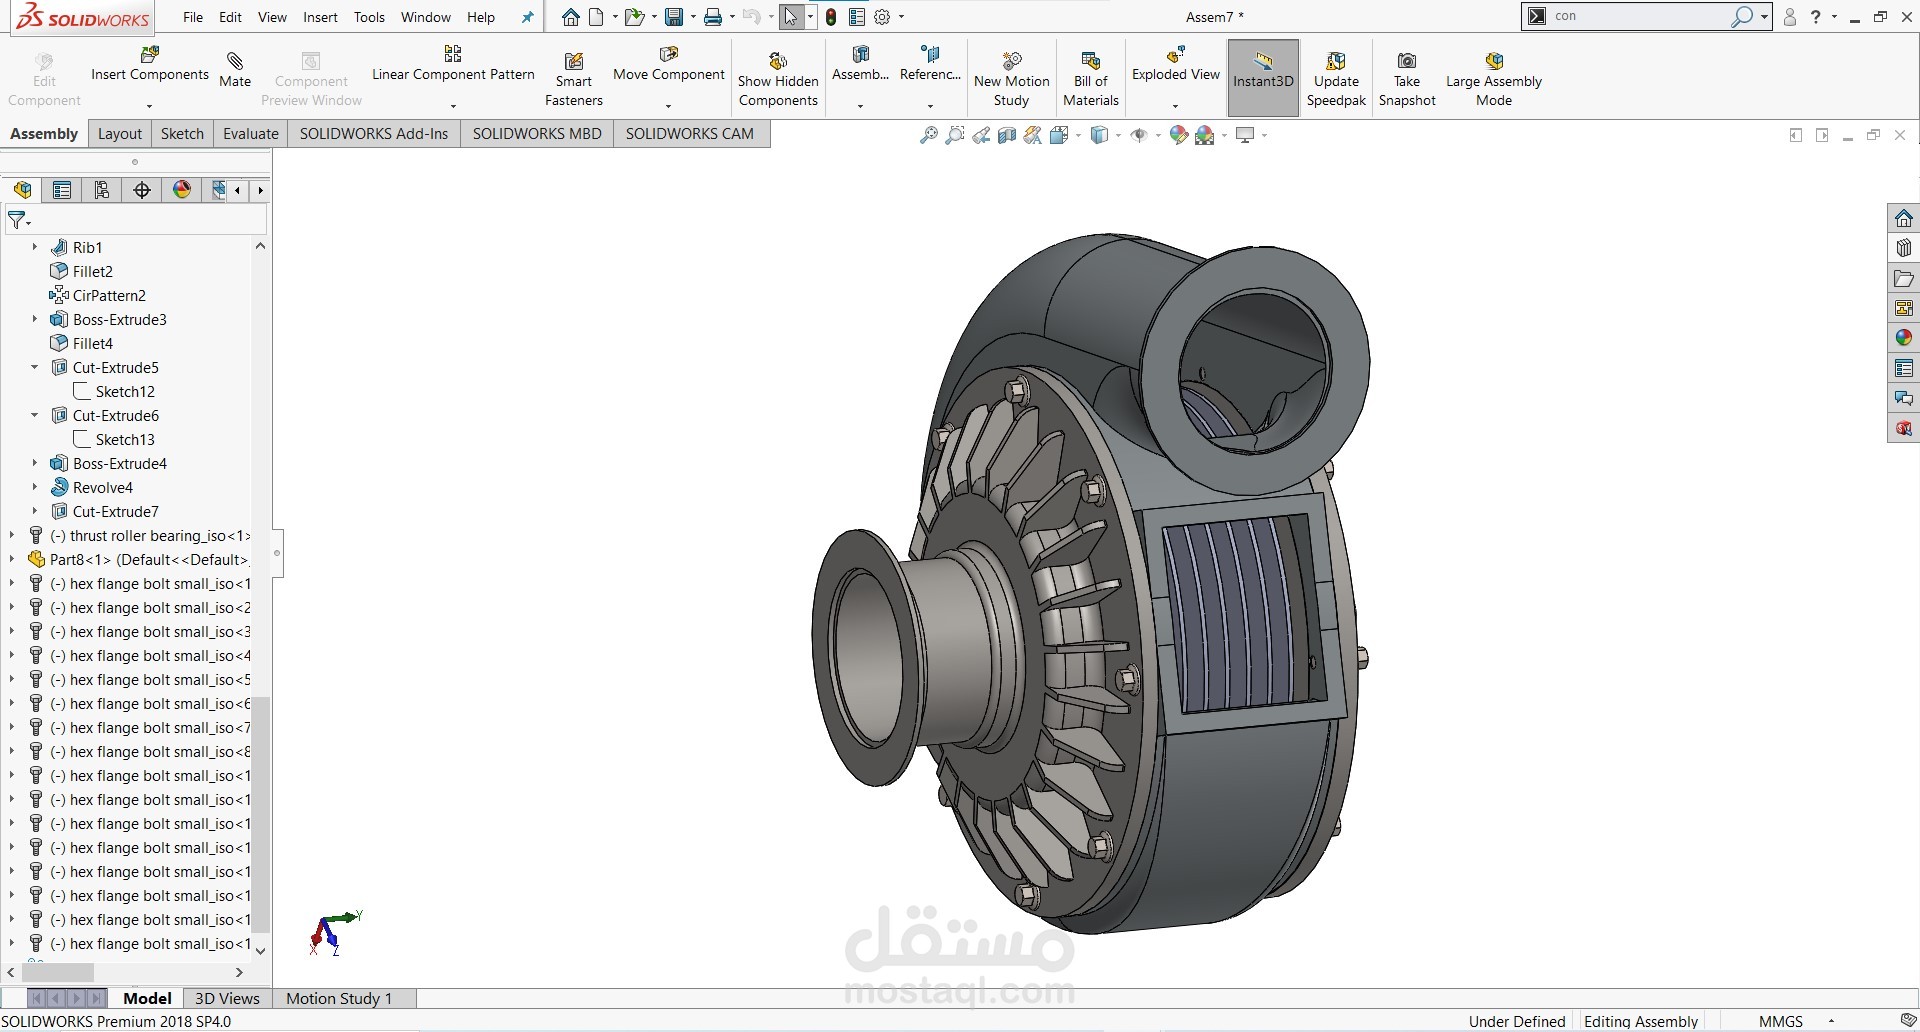
Task: Open the Appearances and Scenes task pane
Action: pyautogui.click(x=1902, y=338)
